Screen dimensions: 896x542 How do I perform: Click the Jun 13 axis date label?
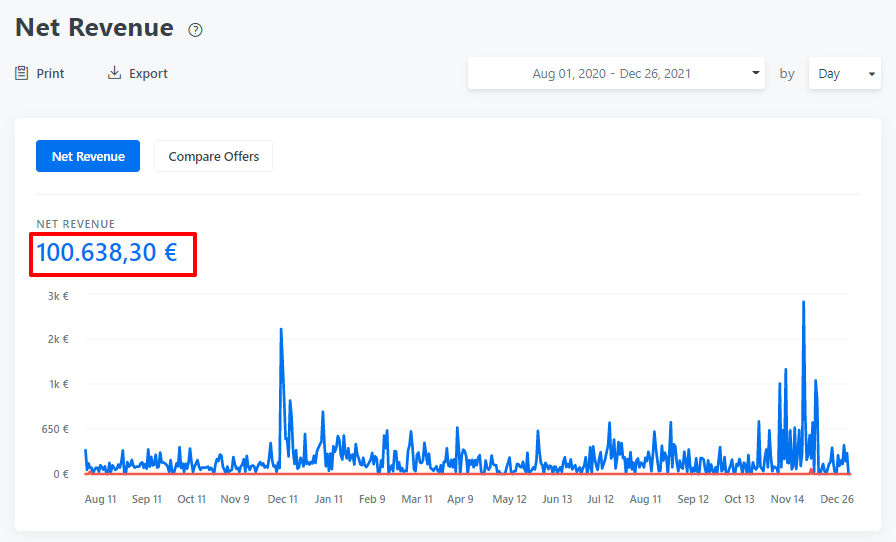pos(557,499)
